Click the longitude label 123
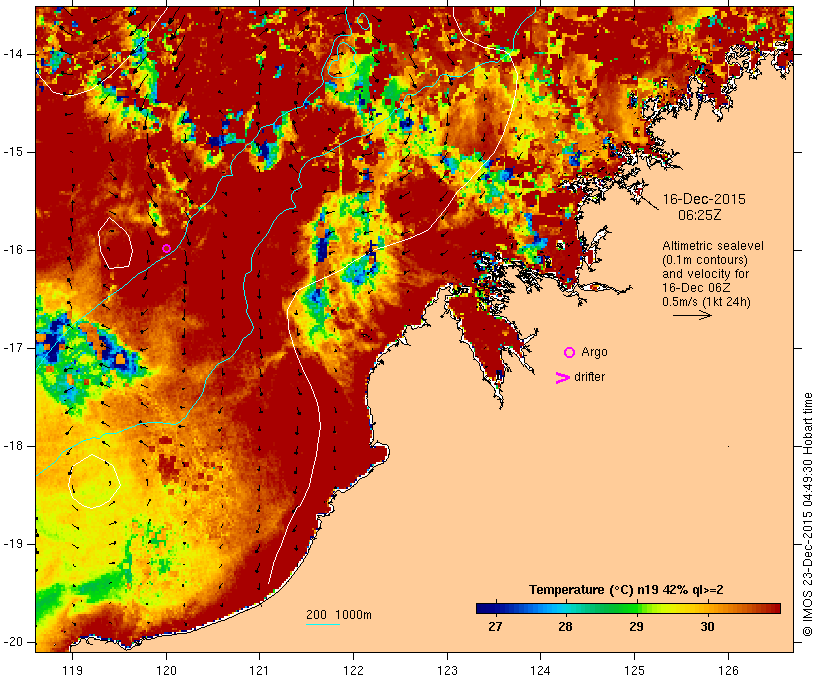The height and width of the screenshot is (680, 820). (447, 670)
